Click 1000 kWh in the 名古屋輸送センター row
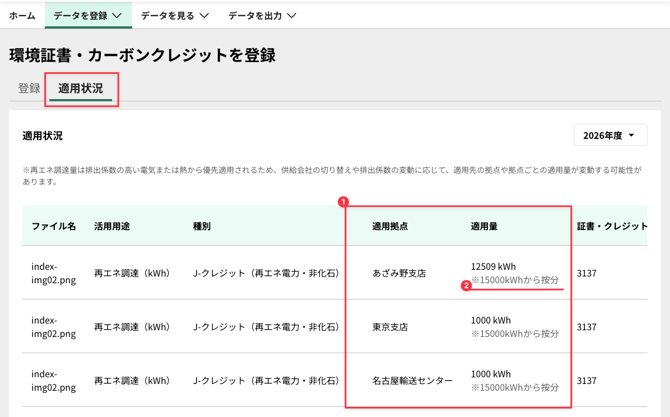Screen dimensions: 670x417 pyautogui.click(x=491, y=374)
